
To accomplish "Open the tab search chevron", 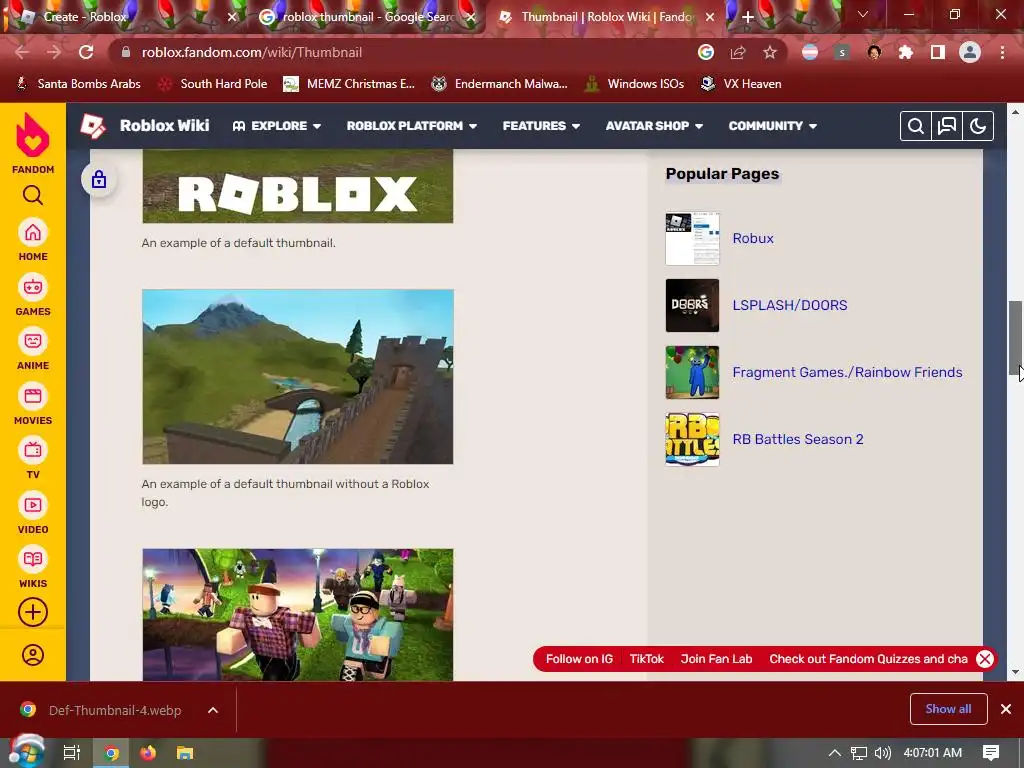I will (x=863, y=14).
